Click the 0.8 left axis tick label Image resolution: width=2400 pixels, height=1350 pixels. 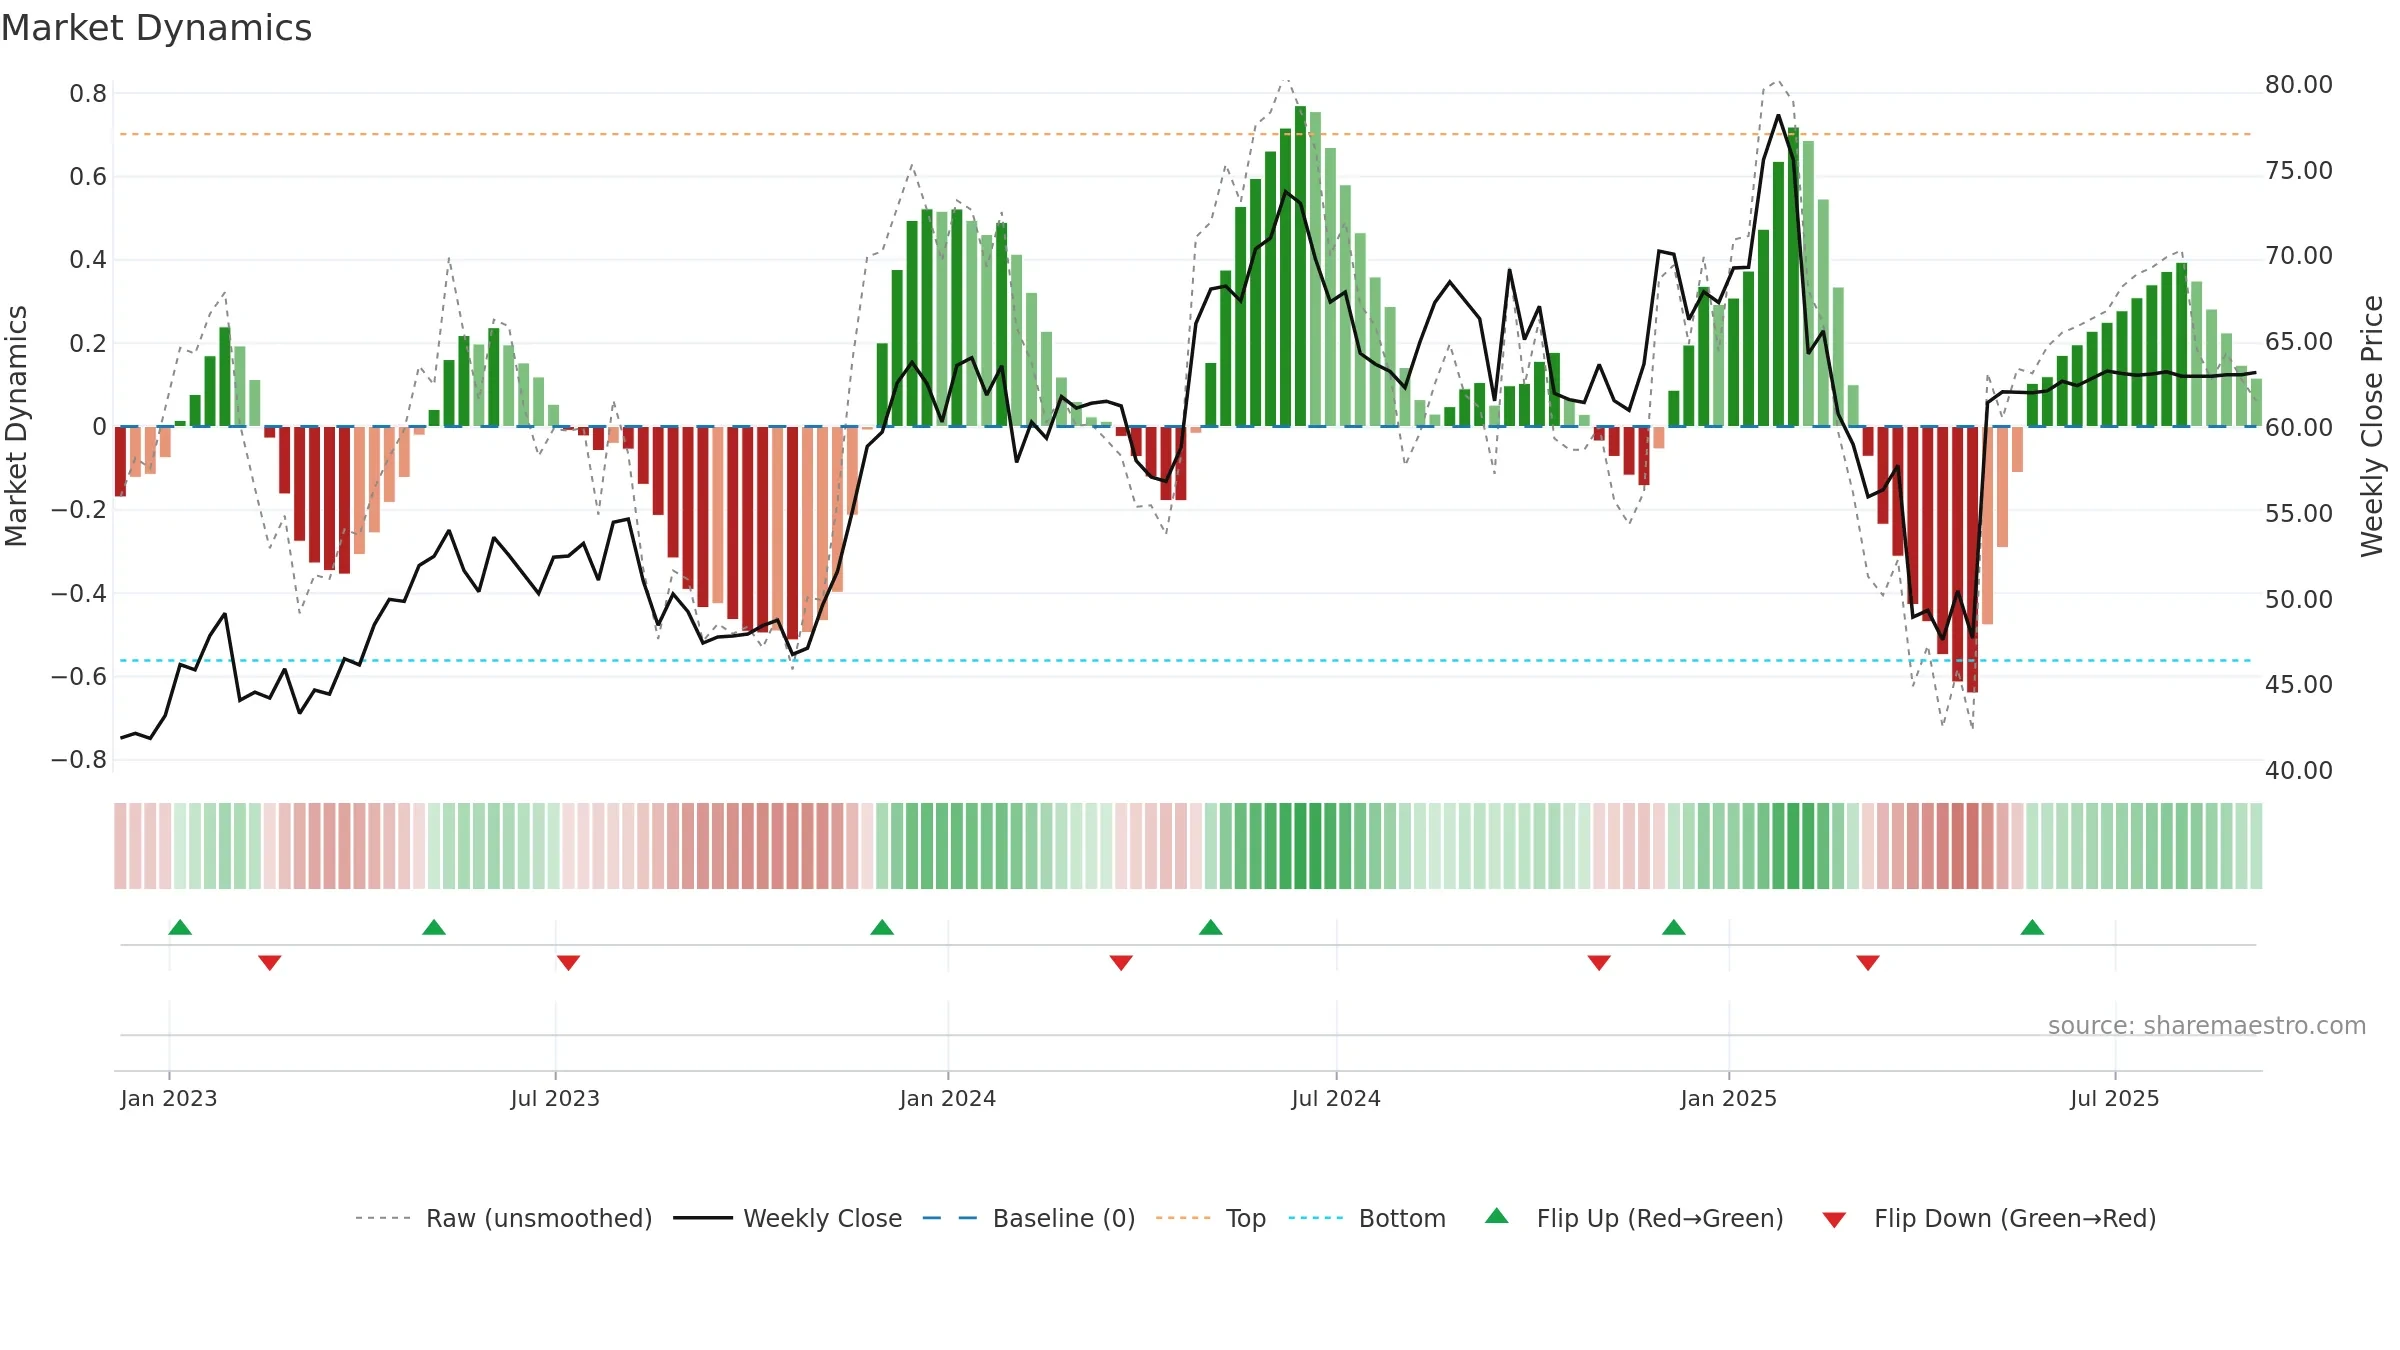[x=88, y=94]
